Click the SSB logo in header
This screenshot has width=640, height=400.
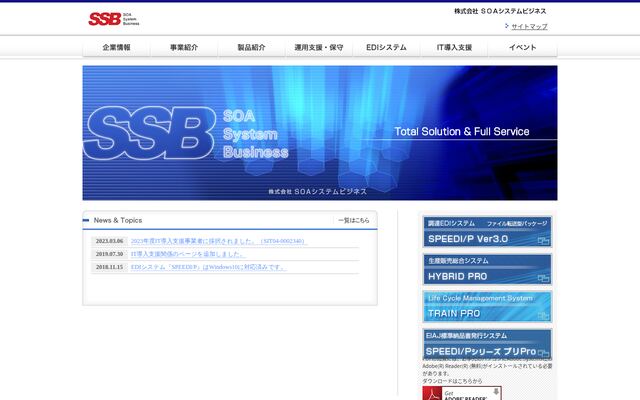click(x=113, y=19)
